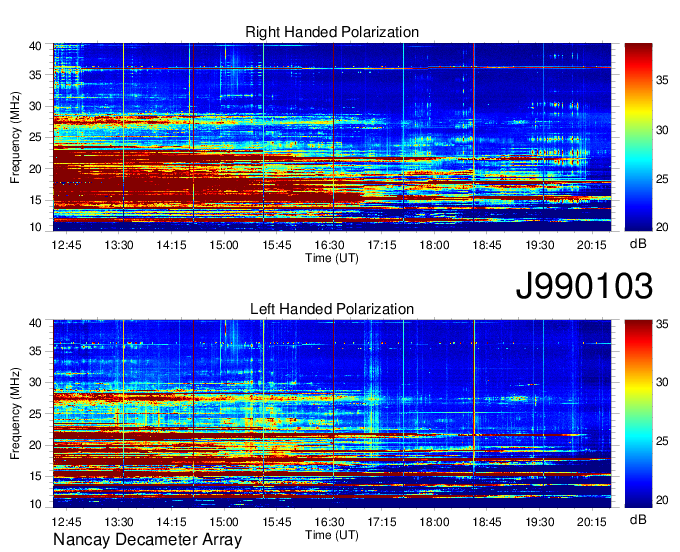Screen dimensions: 680x552
Task: Click 10 MHz tick on Left Handed frequency axis
Action: 36,504
